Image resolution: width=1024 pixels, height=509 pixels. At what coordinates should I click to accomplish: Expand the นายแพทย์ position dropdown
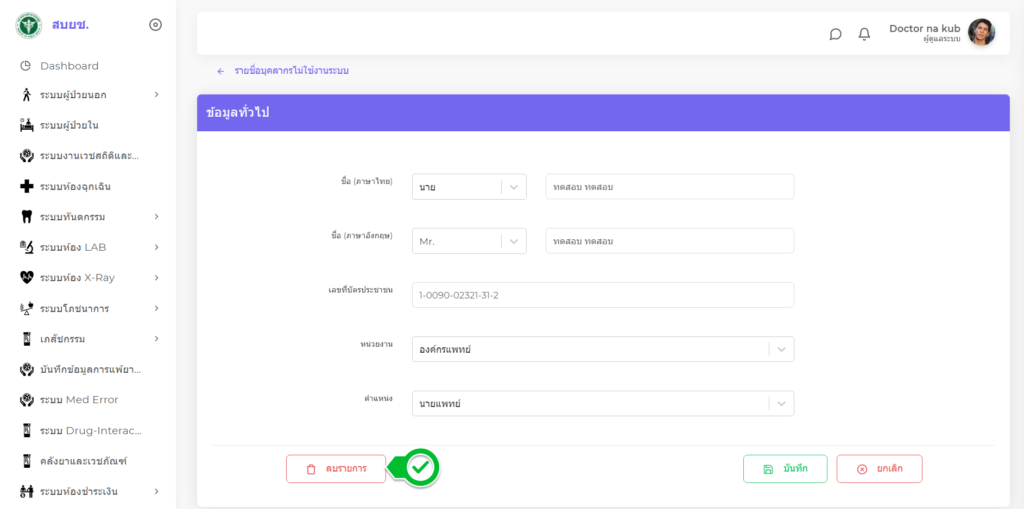[x=781, y=403]
